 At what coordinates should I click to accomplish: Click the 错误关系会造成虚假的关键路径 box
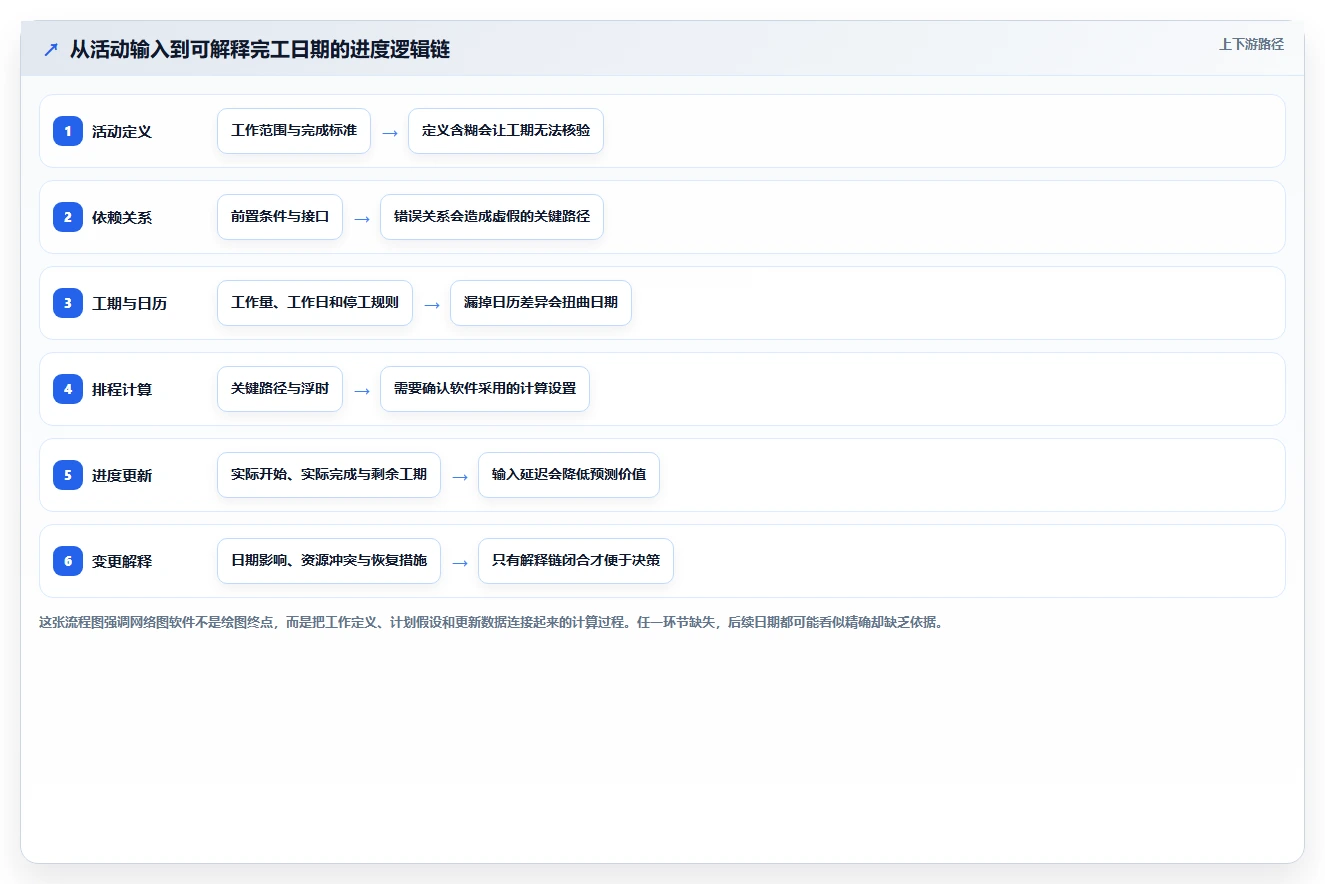(x=492, y=217)
